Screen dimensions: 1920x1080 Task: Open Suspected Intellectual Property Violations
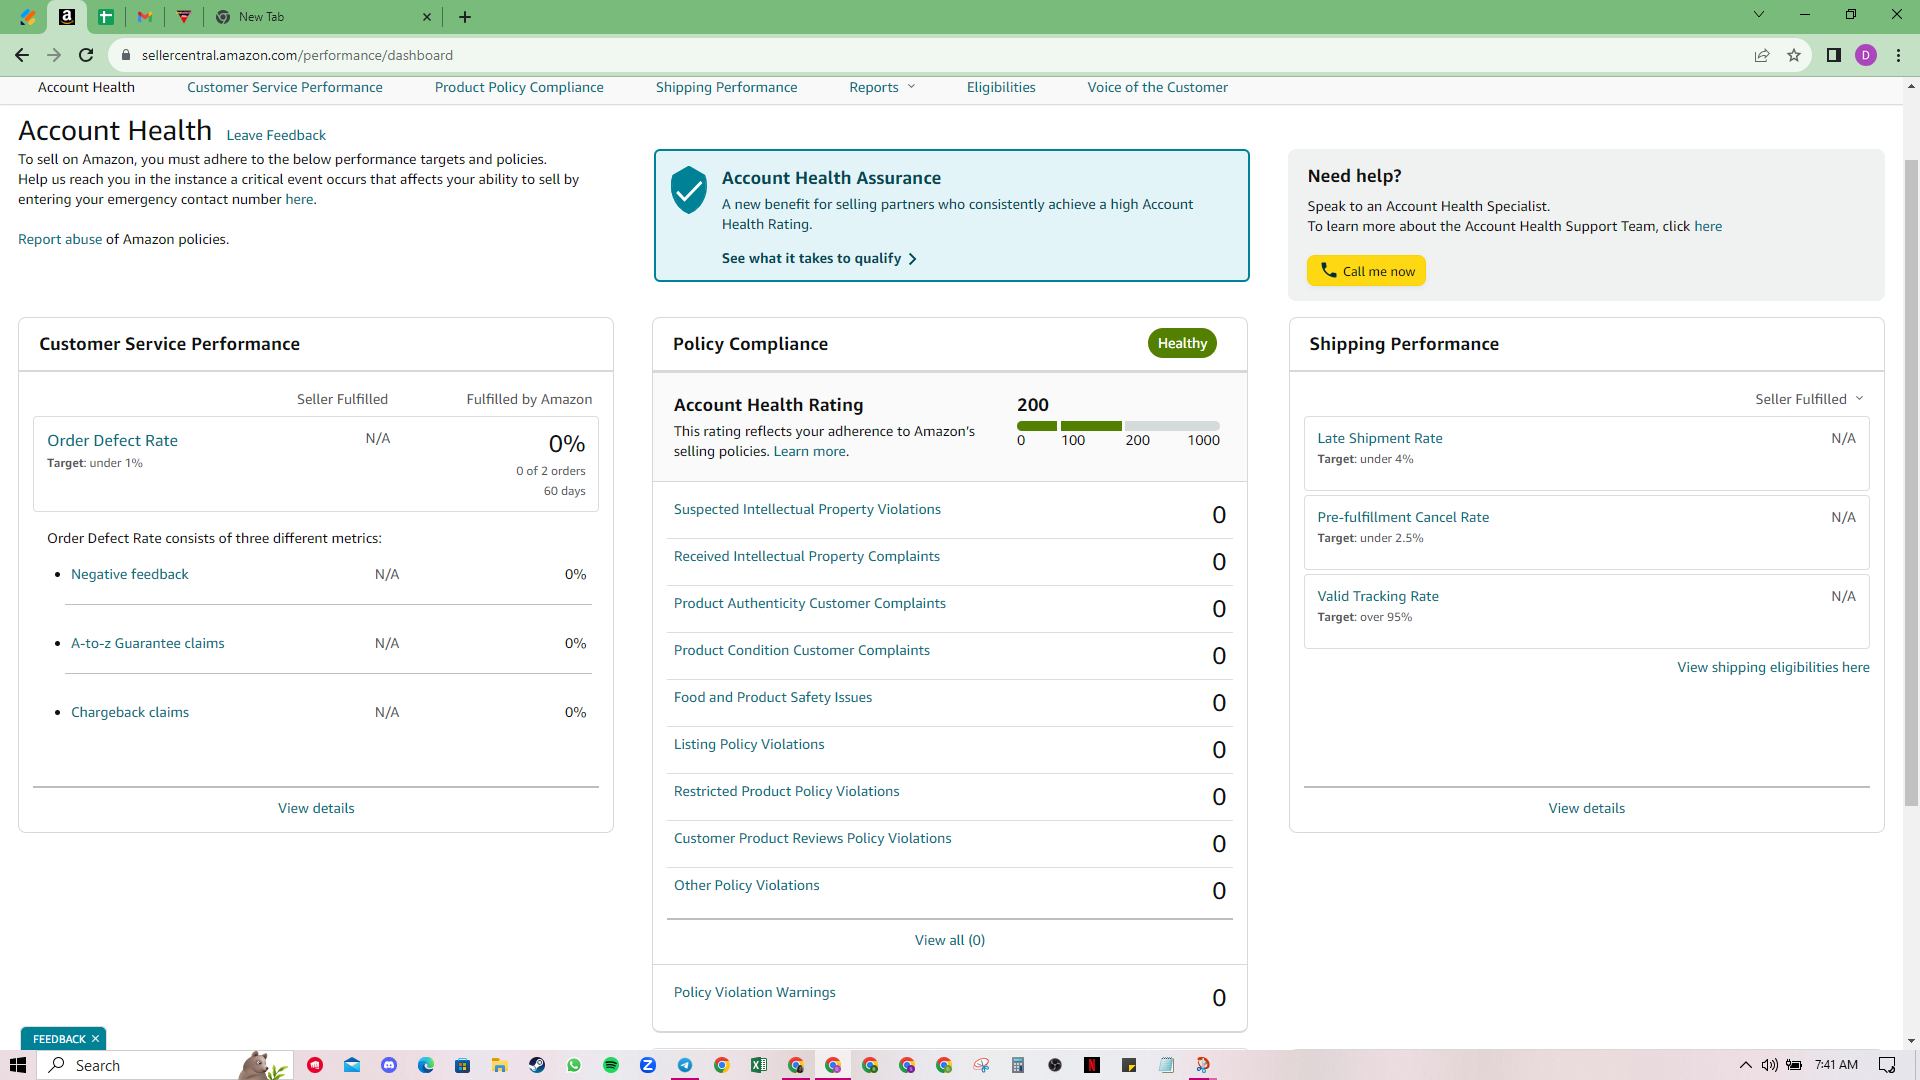point(807,510)
